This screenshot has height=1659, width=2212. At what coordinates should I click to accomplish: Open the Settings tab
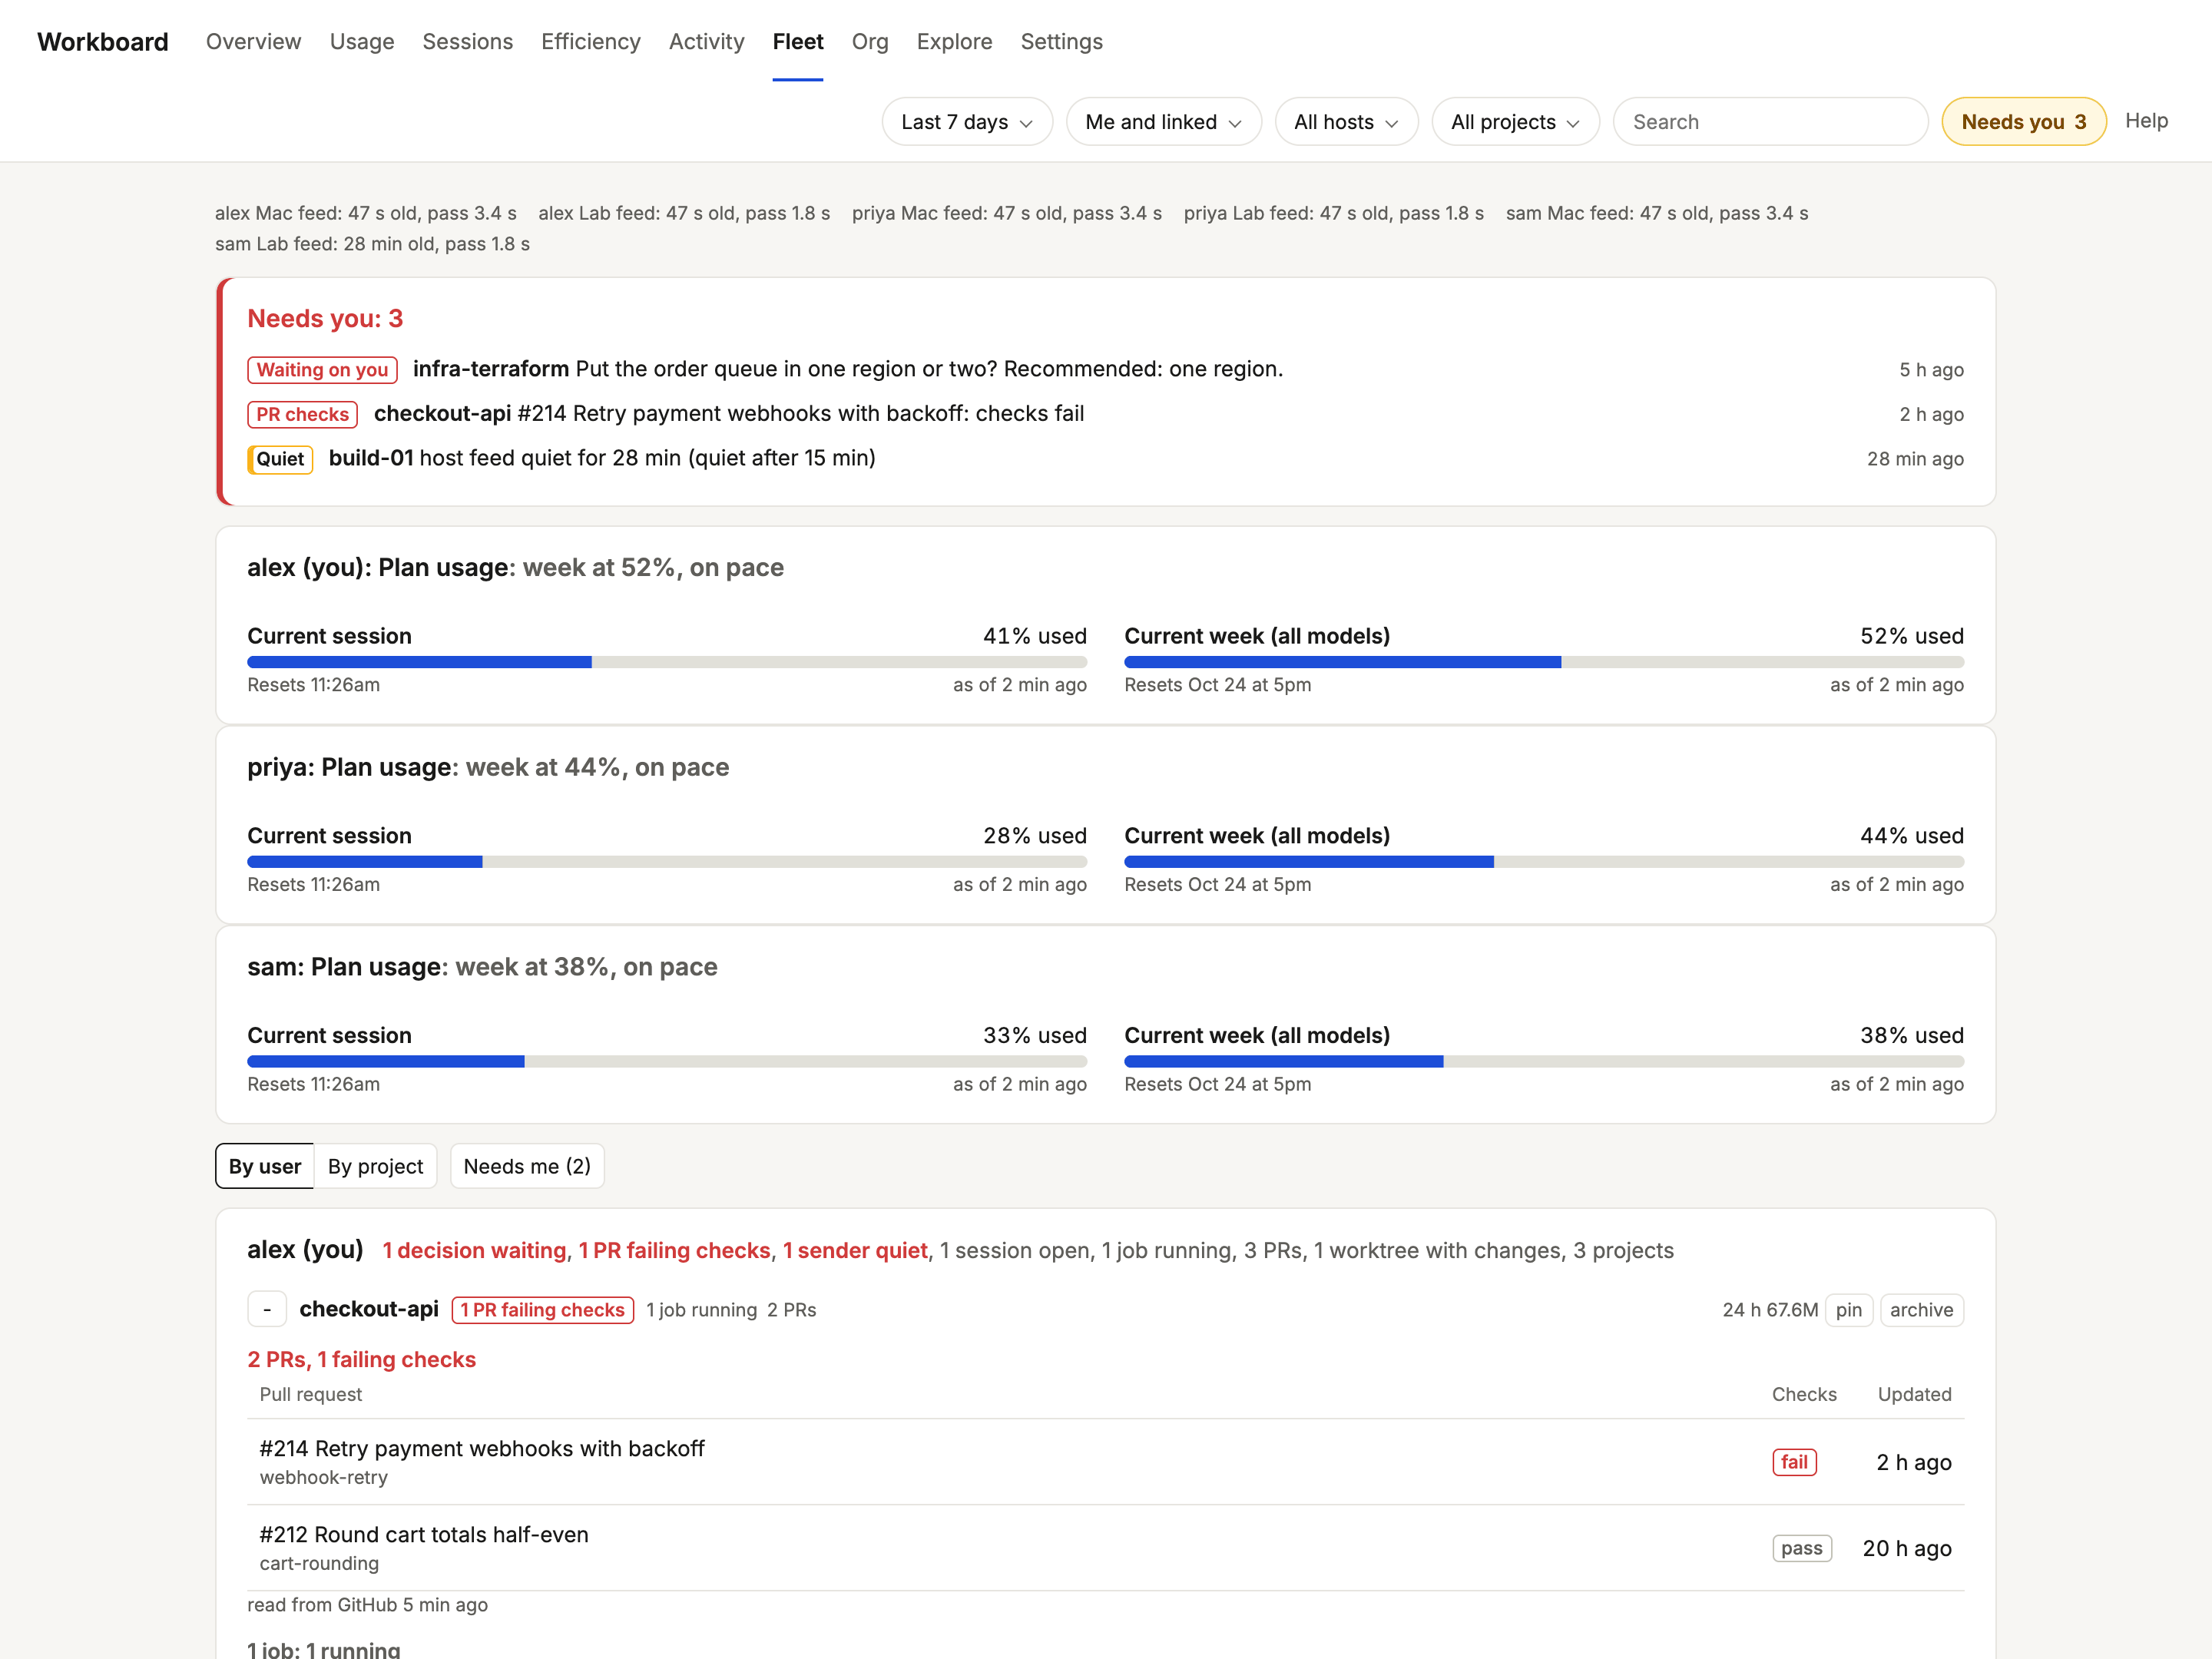(1061, 42)
